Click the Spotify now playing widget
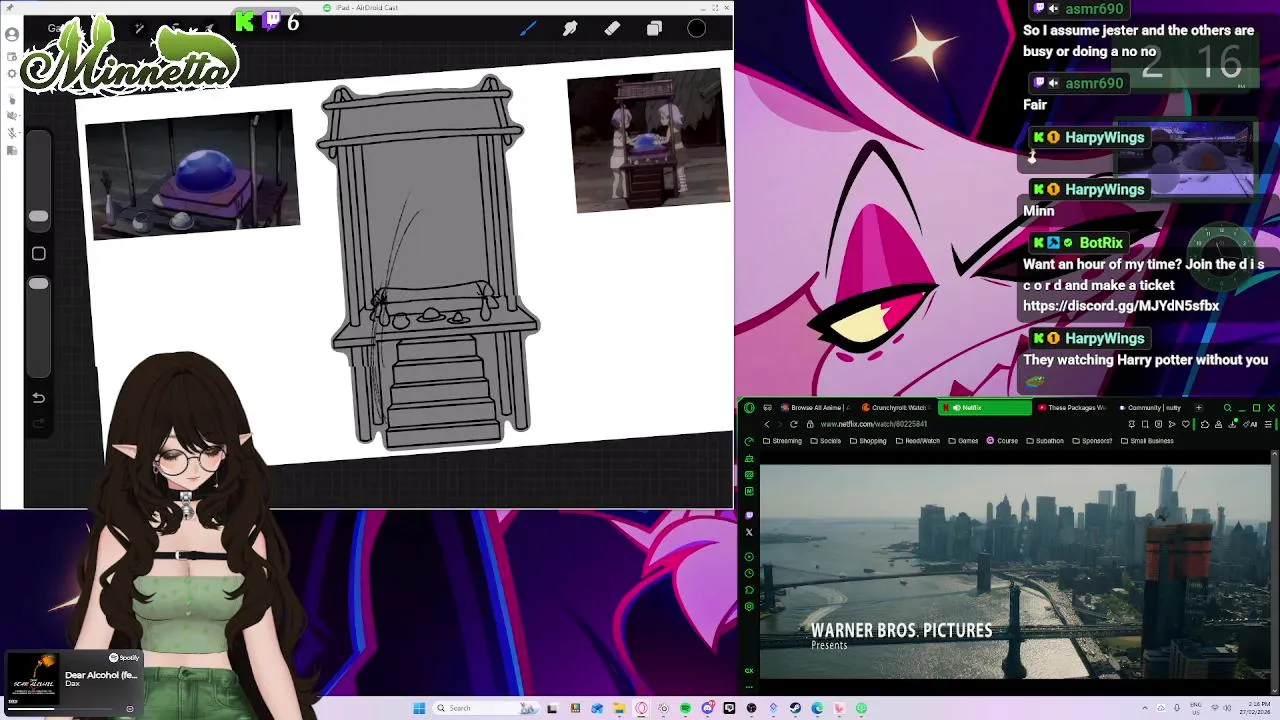Viewport: 1280px width, 720px height. (75, 683)
